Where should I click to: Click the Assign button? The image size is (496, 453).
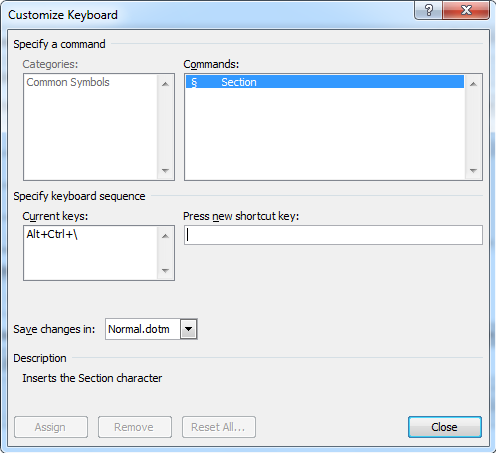coord(51,427)
